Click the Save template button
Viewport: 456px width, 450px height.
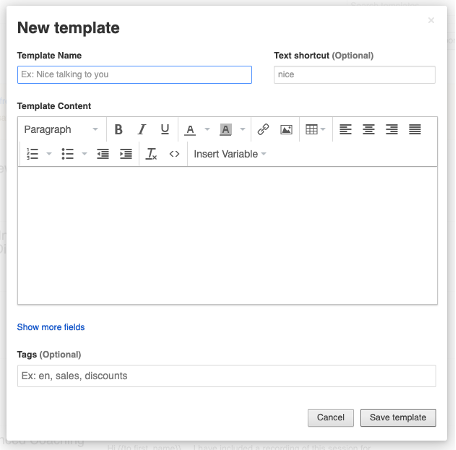(x=398, y=418)
